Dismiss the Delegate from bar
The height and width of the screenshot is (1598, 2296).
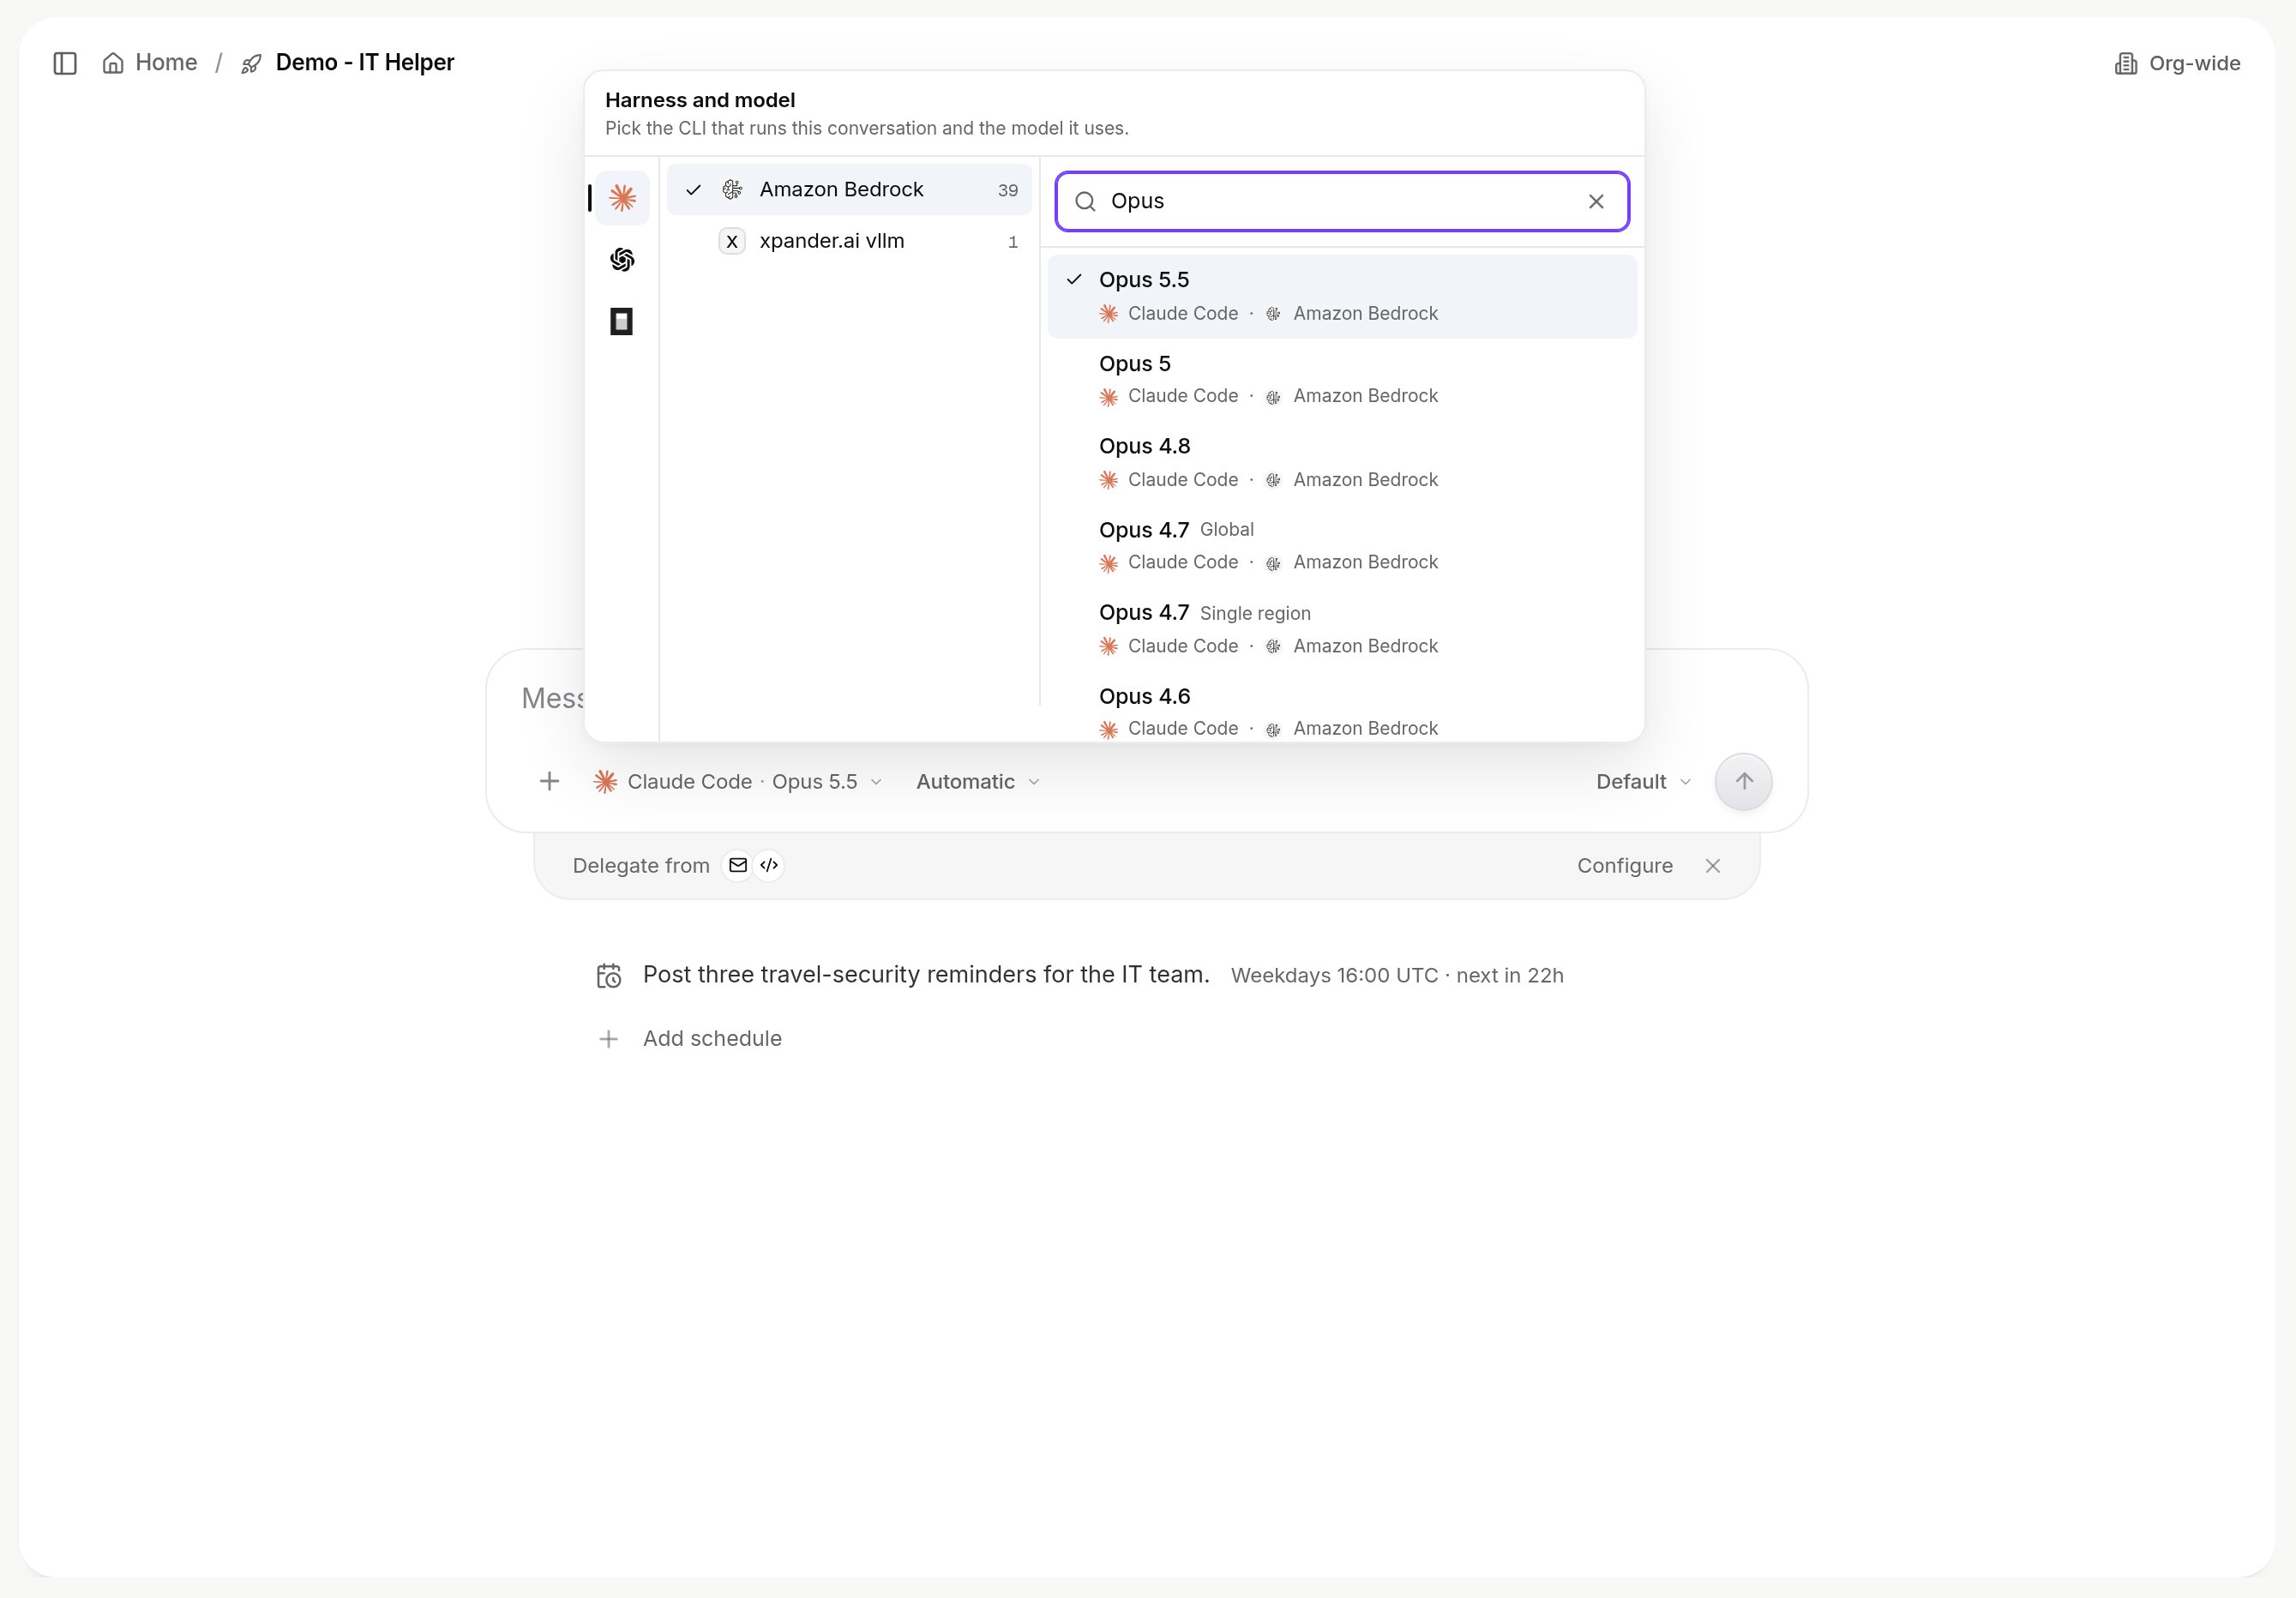click(x=1713, y=866)
